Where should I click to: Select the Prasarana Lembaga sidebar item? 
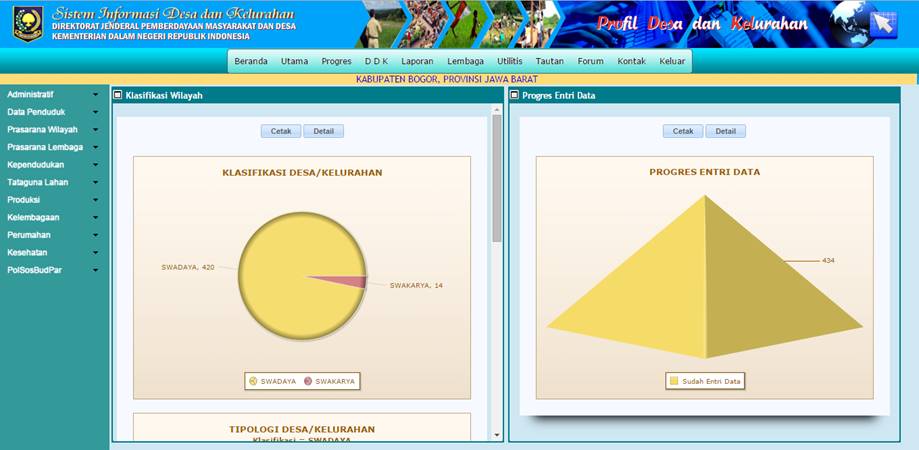pyautogui.click(x=45, y=147)
